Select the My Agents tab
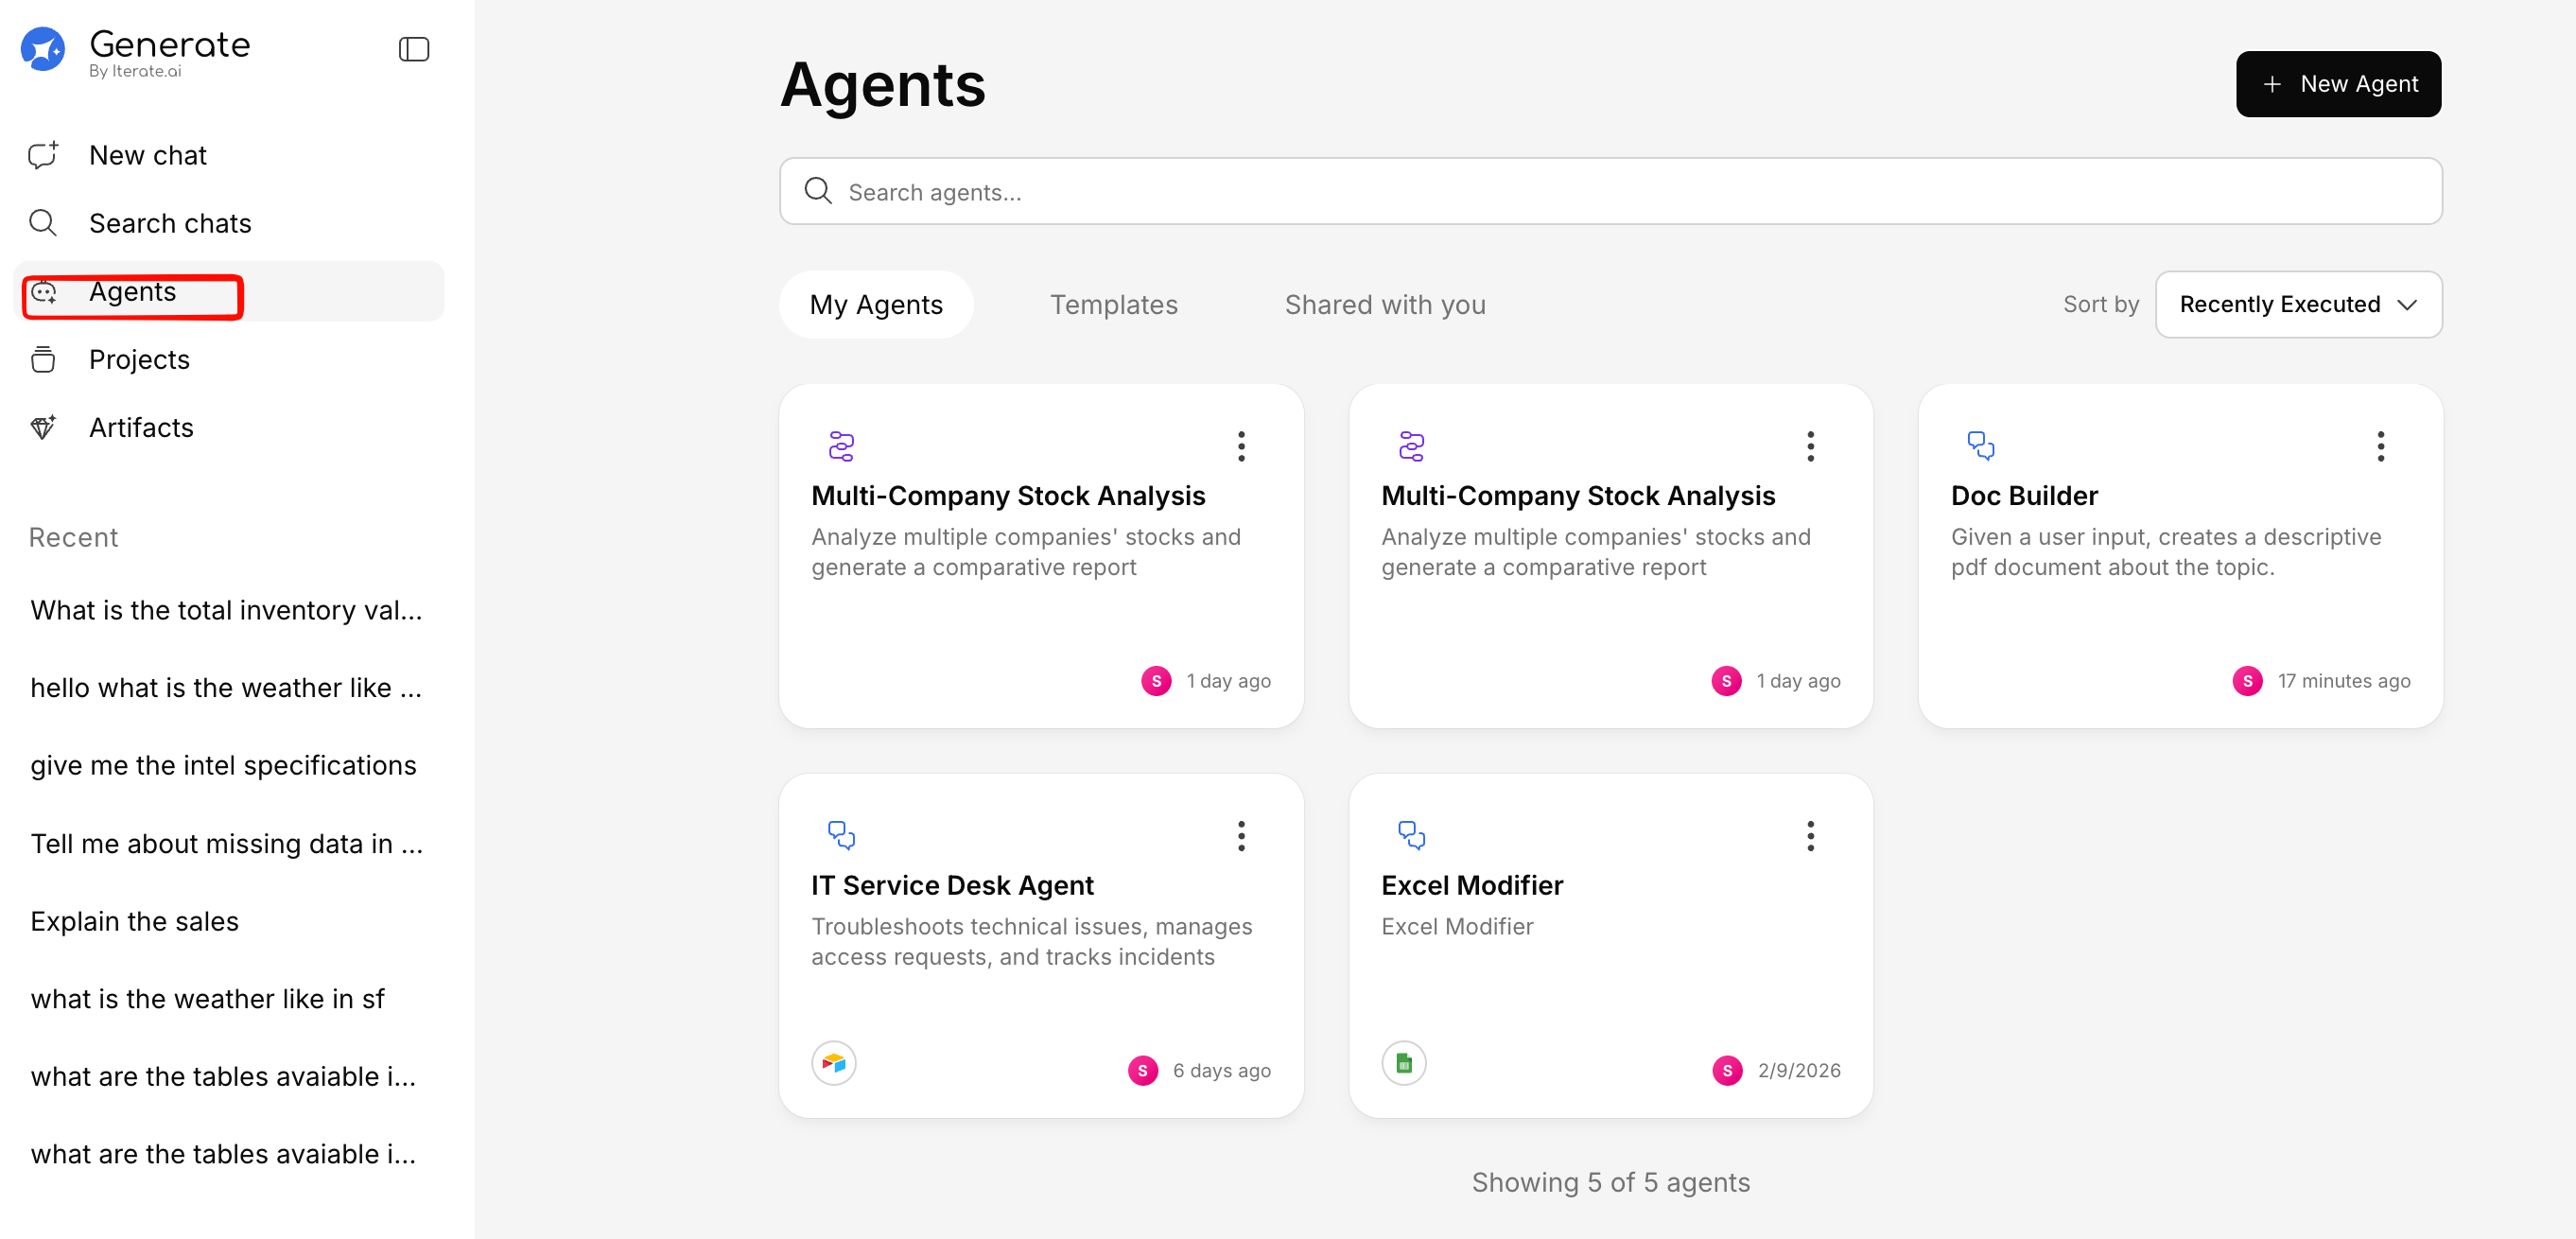This screenshot has width=2576, height=1239. (875, 304)
